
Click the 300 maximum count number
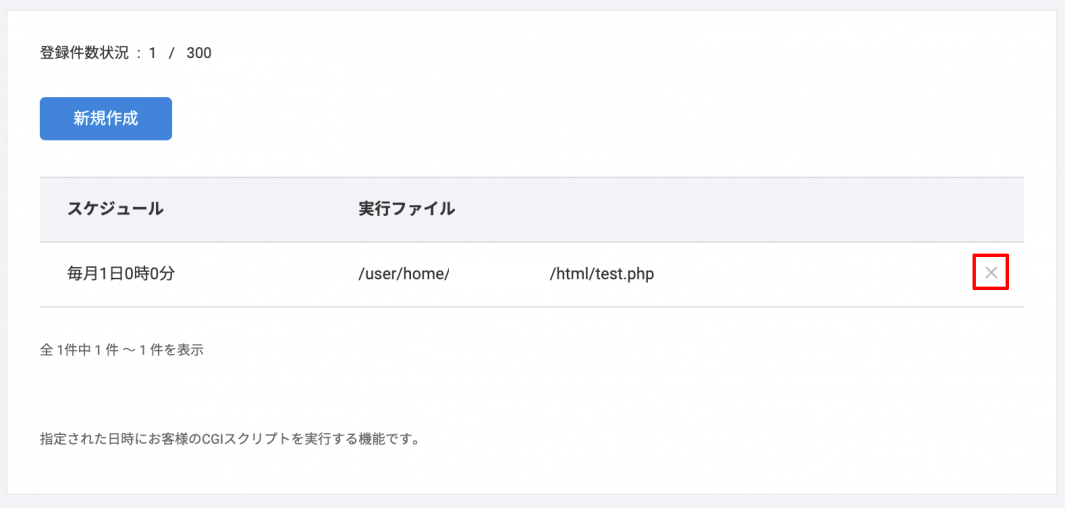(x=199, y=53)
